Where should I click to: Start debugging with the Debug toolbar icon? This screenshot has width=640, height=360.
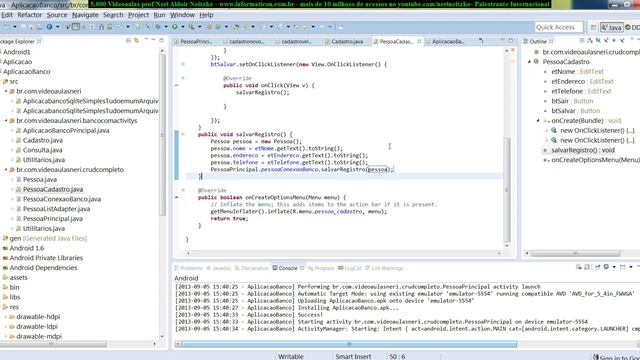tap(158, 27)
